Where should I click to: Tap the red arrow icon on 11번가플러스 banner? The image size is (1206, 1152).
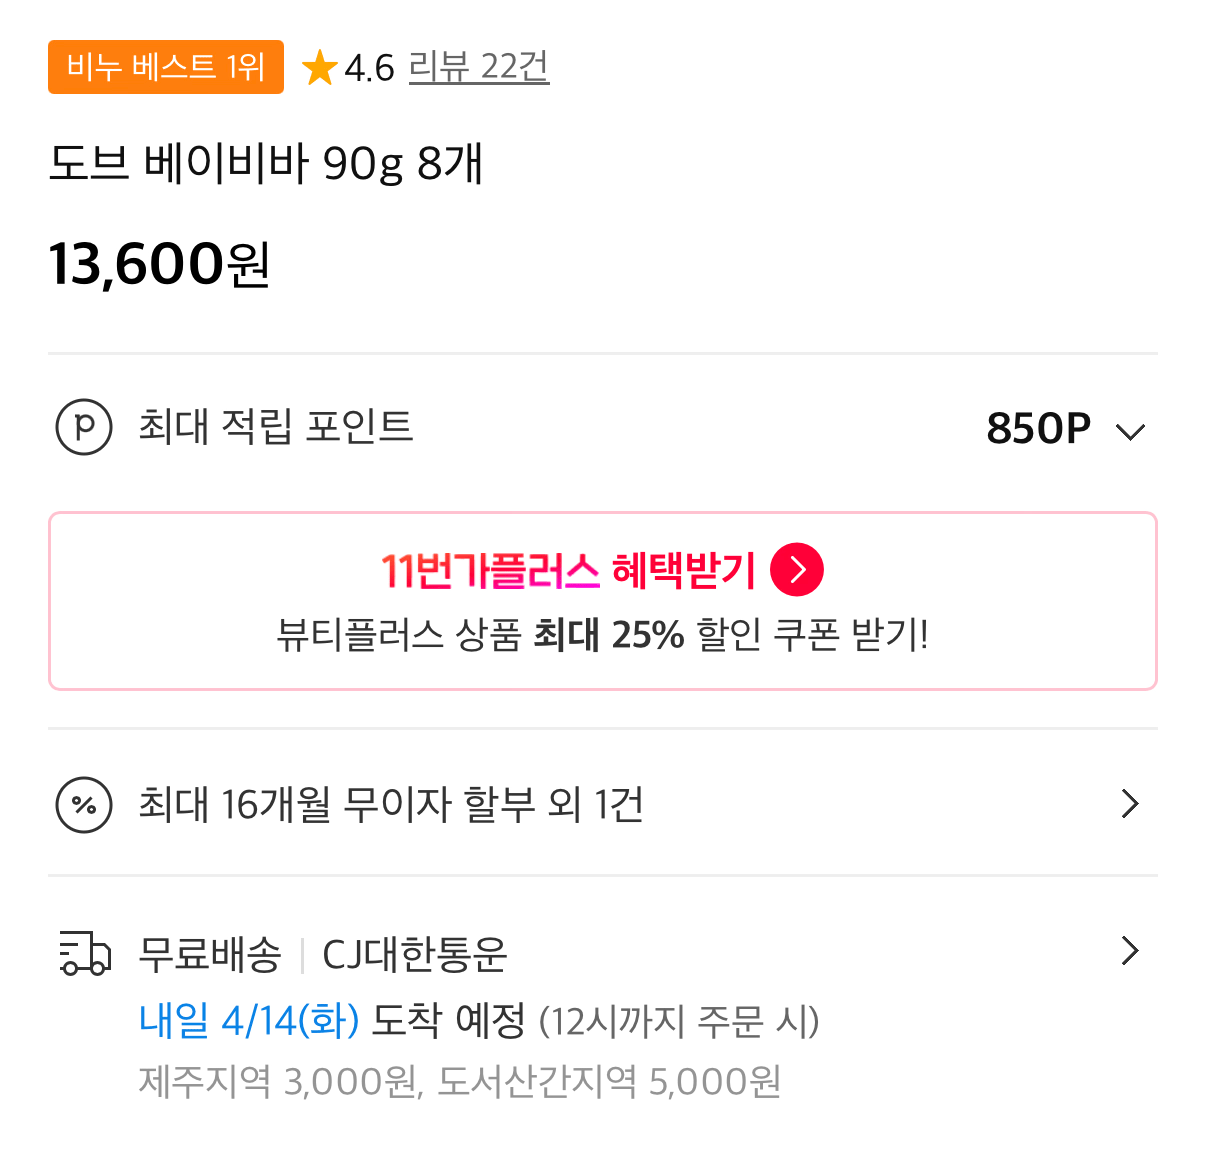pos(797,569)
